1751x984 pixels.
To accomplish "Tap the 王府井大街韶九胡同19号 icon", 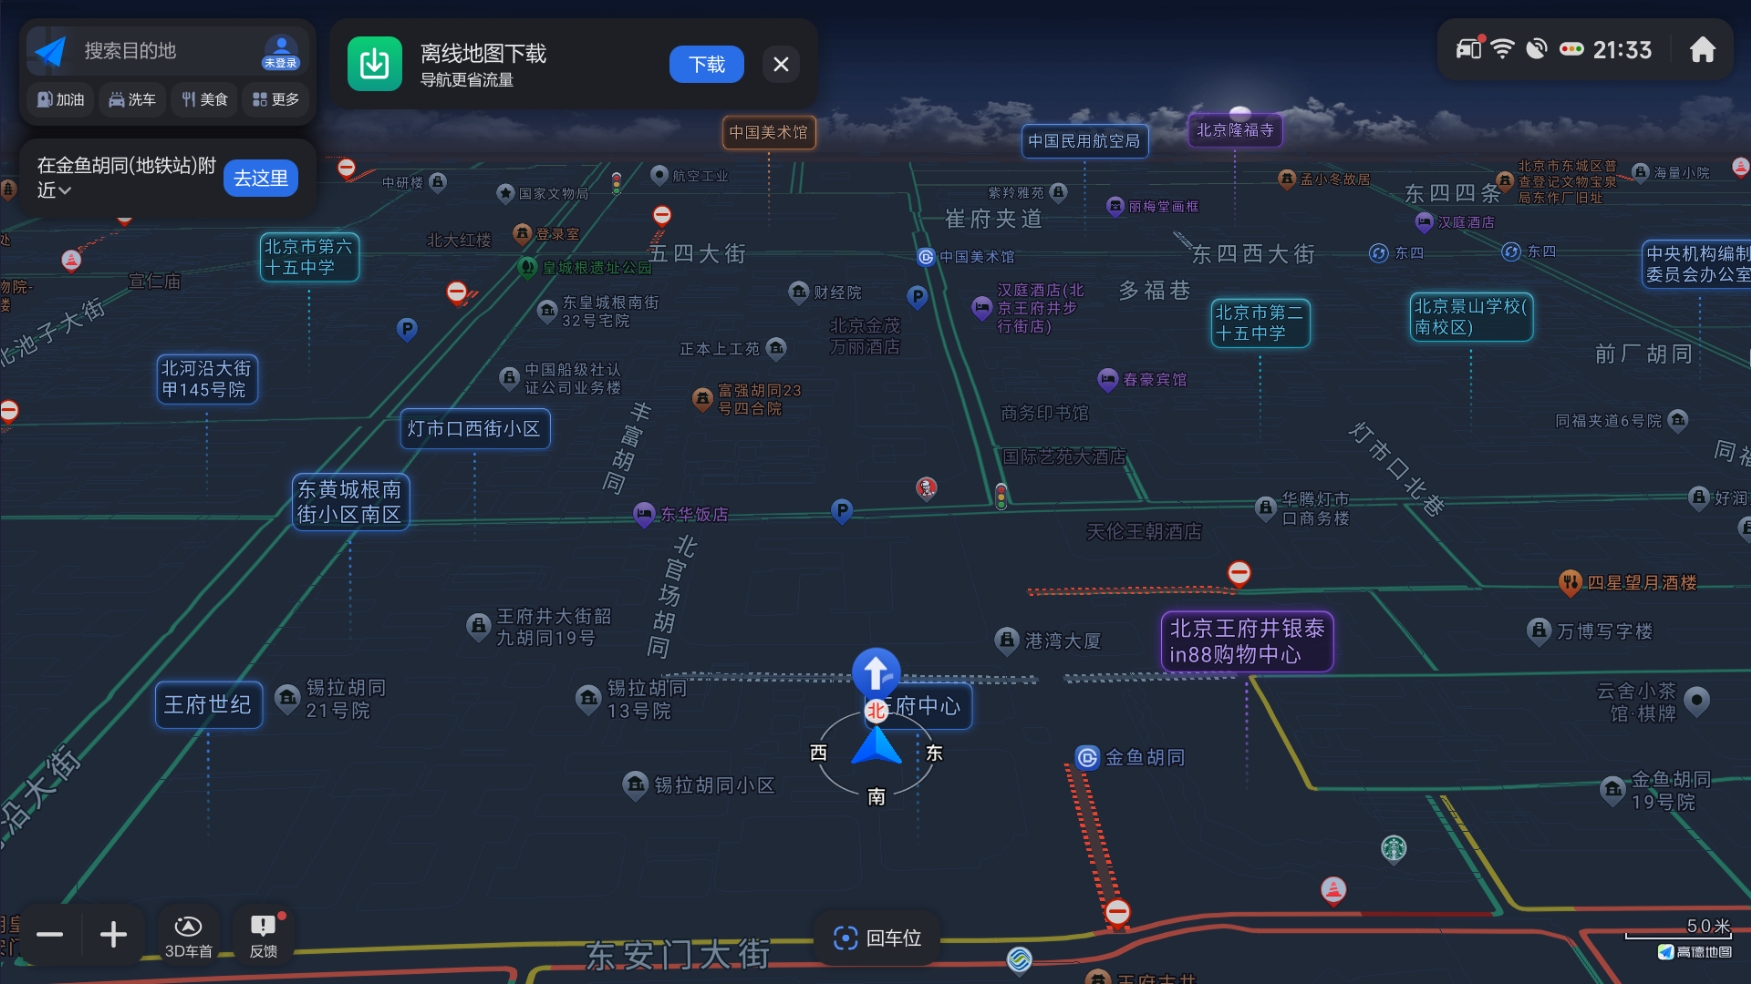I will pyautogui.click(x=479, y=627).
